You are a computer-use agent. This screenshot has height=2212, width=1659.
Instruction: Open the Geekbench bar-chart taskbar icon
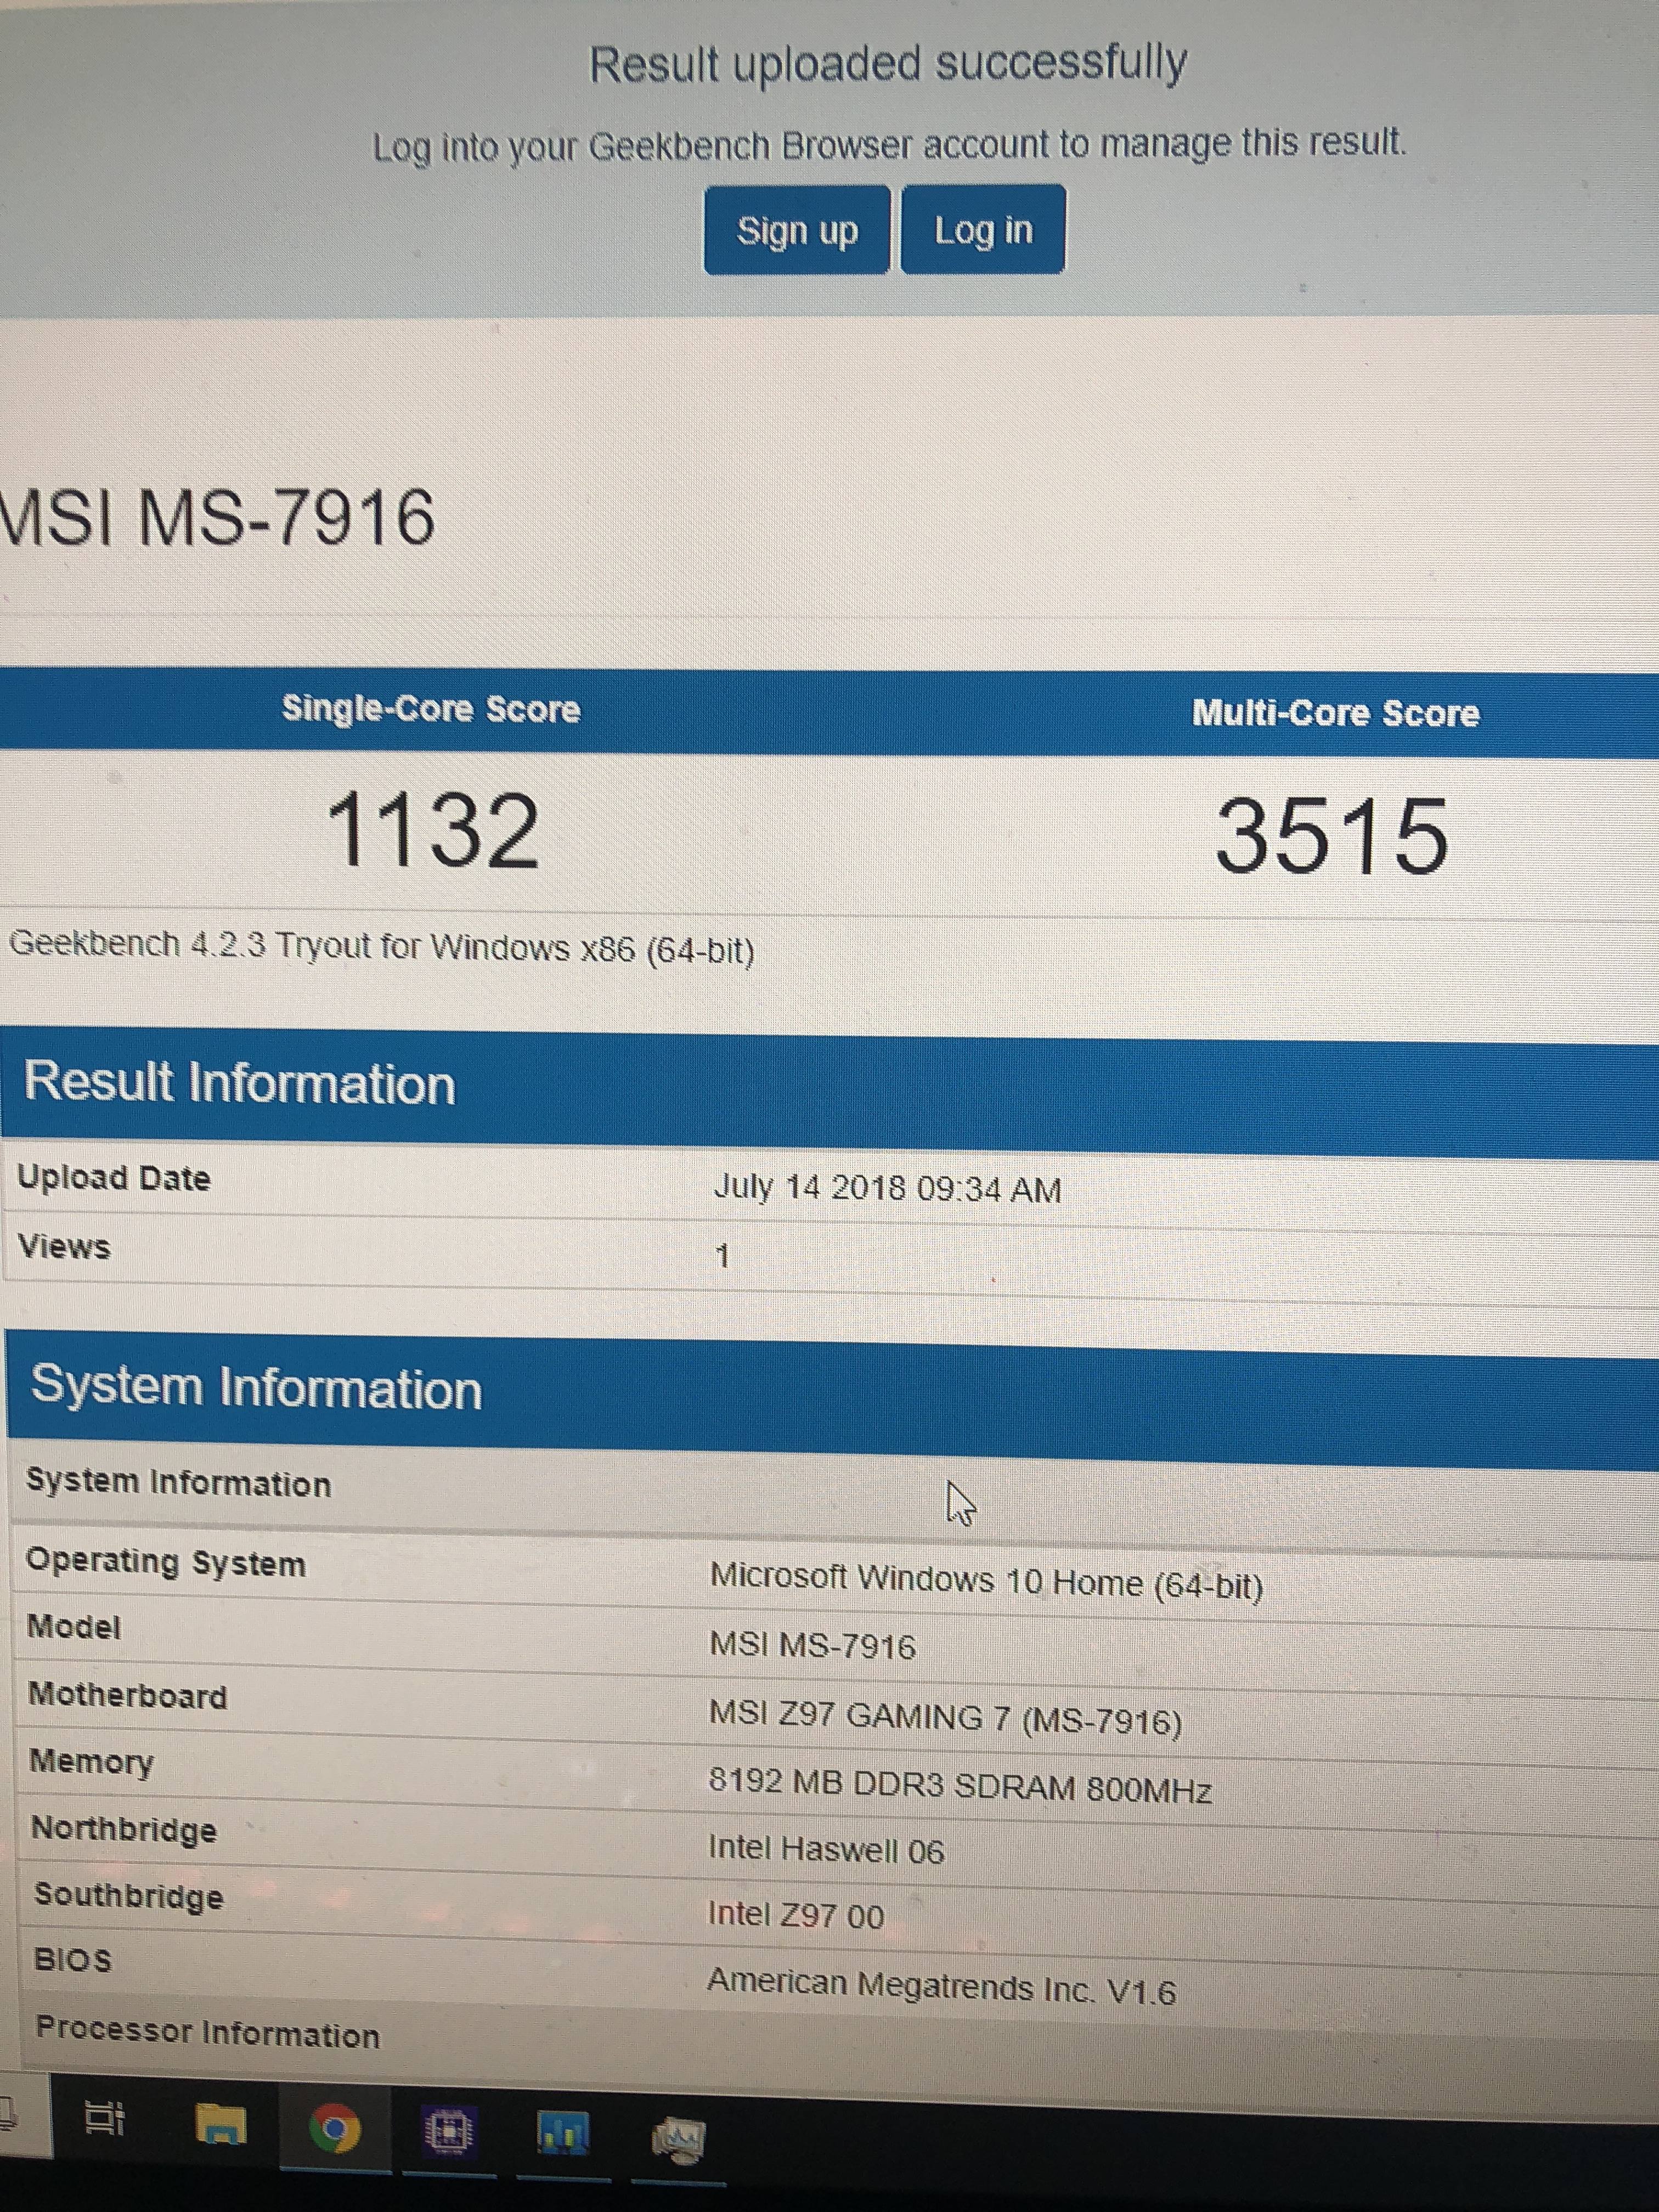click(x=563, y=2133)
